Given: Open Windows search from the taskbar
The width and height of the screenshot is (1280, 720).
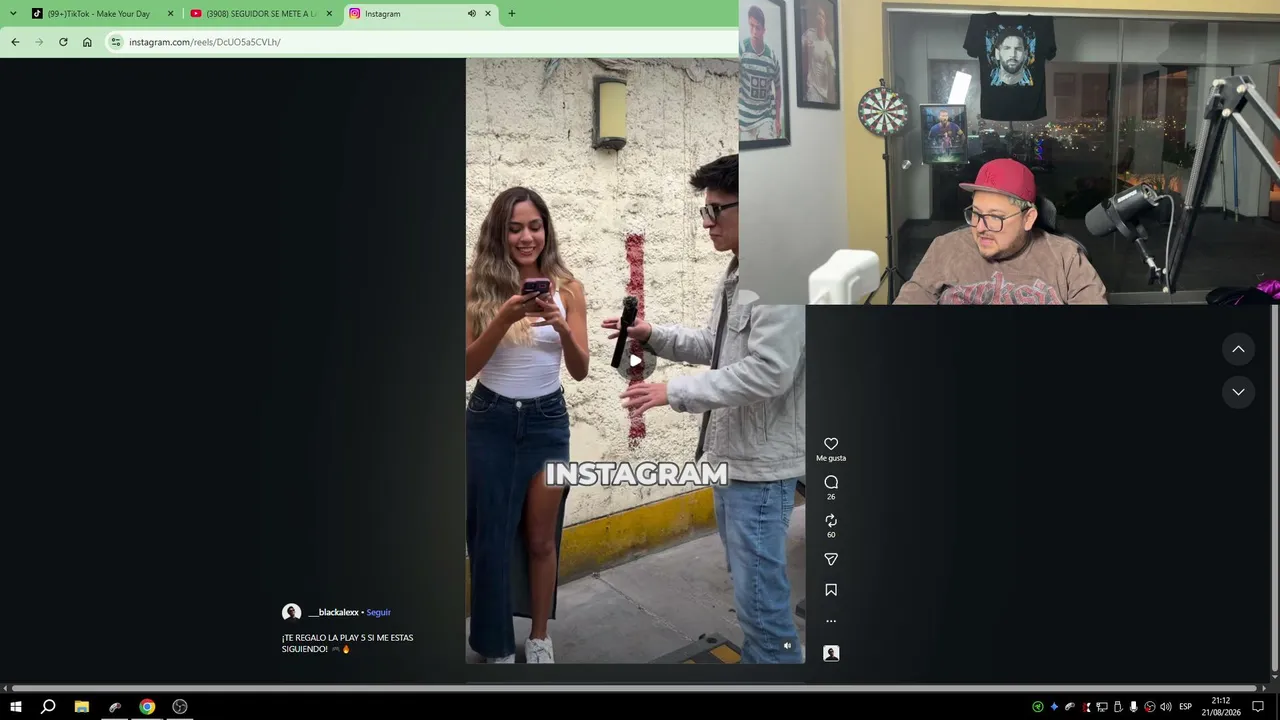Looking at the screenshot, I should click(48, 707).
